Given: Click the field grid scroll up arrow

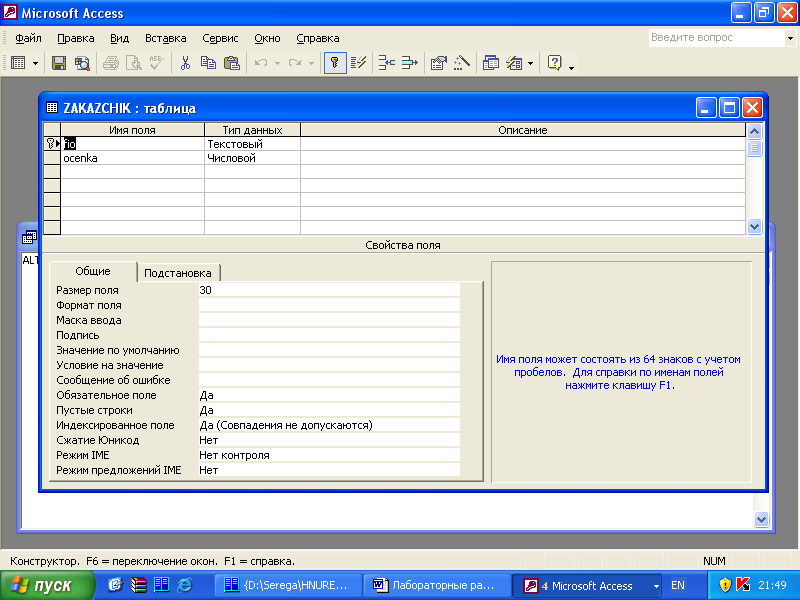Looking at the screenshot, I should 754,132.
